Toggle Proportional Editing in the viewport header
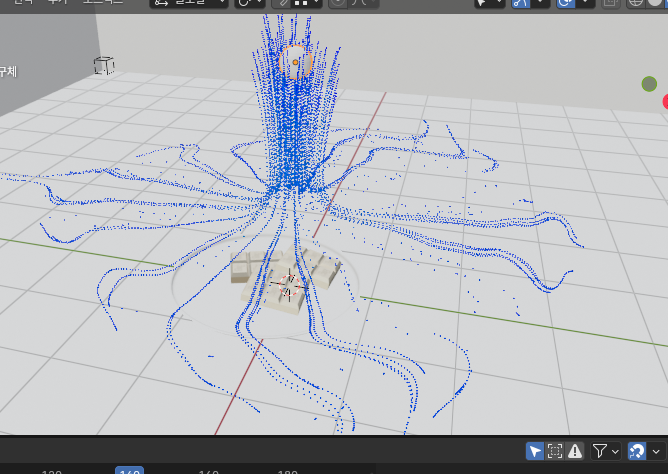Viewport: 668px width, 474px height. [337, 3]
